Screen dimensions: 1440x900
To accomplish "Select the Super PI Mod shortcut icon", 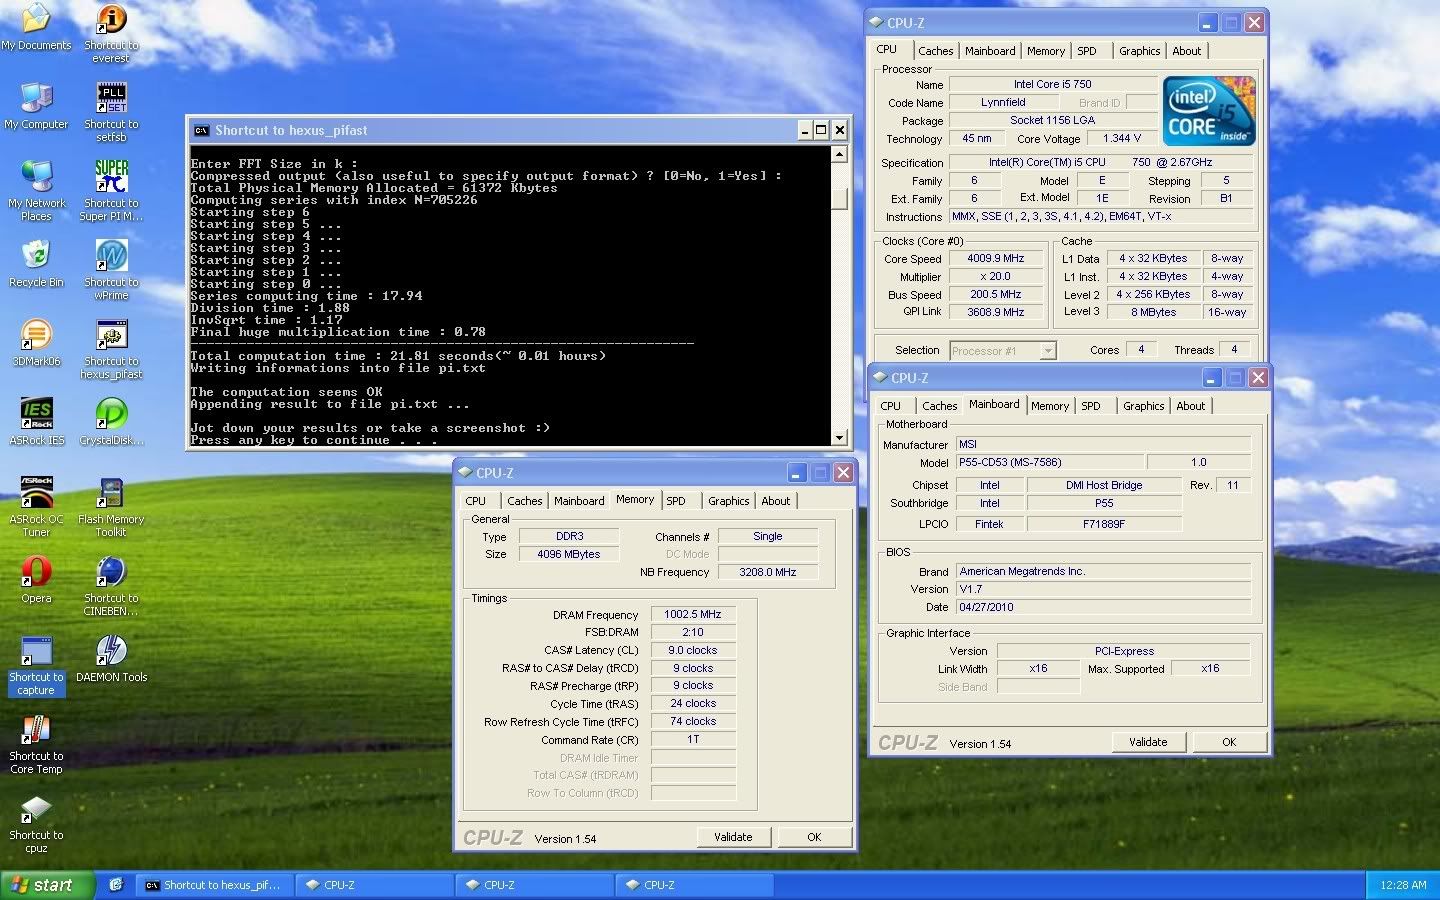I will (x=111, y=176).
